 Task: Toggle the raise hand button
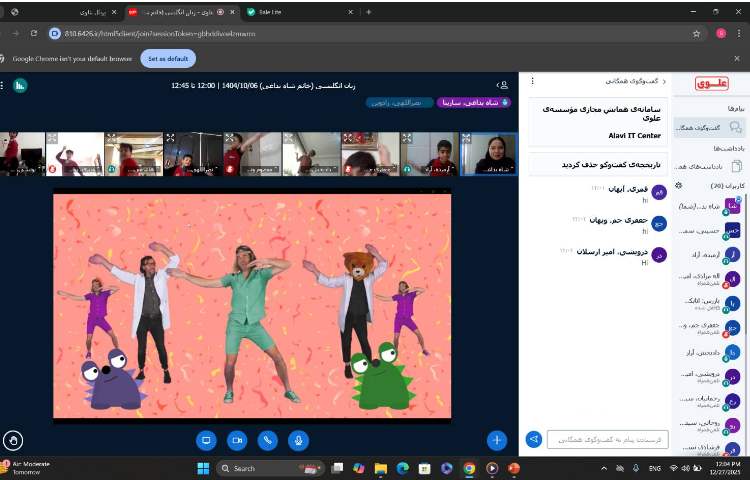(13, 439)
